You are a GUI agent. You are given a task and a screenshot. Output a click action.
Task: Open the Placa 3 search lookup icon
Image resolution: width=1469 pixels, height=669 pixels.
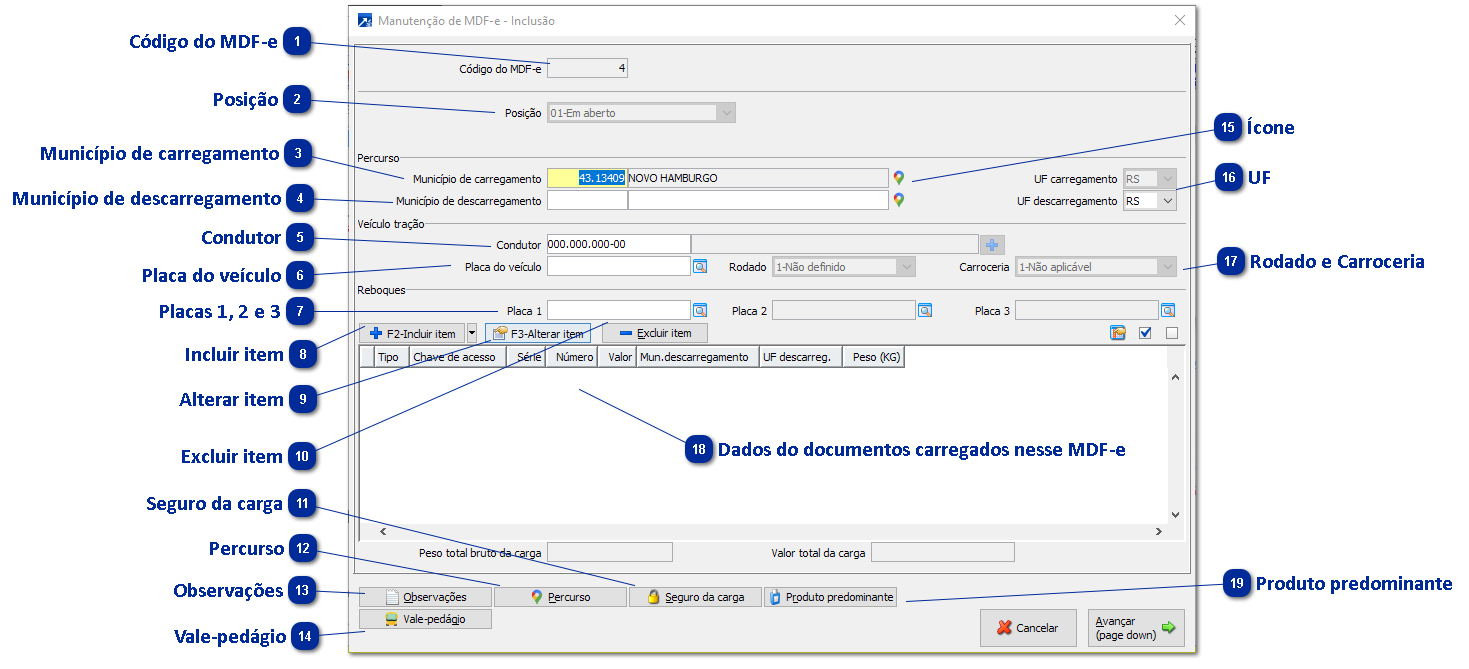[x=1168, y=311]
